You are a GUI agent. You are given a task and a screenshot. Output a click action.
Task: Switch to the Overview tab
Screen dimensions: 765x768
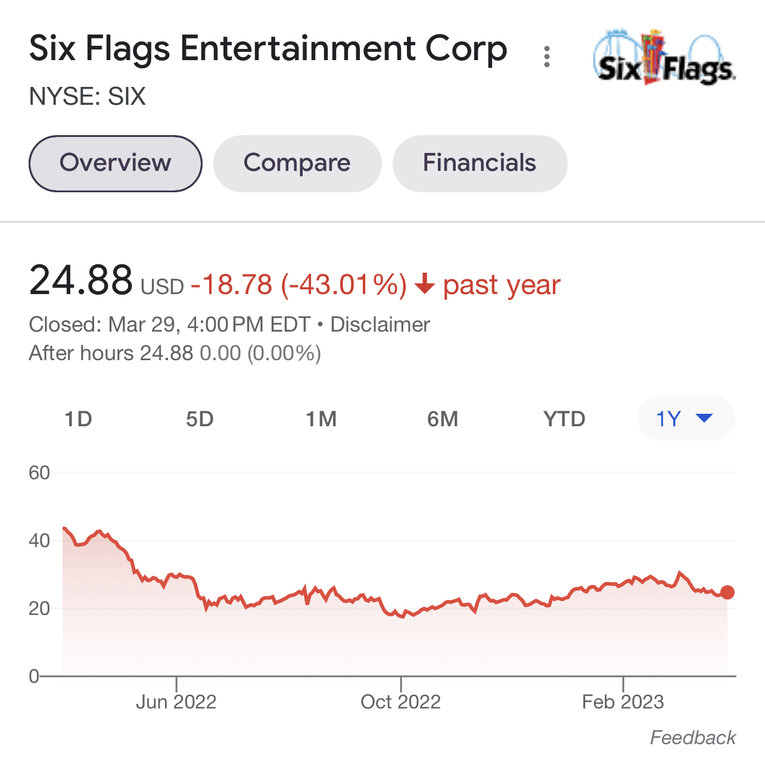pyautogui.click(x=115, y=163)
